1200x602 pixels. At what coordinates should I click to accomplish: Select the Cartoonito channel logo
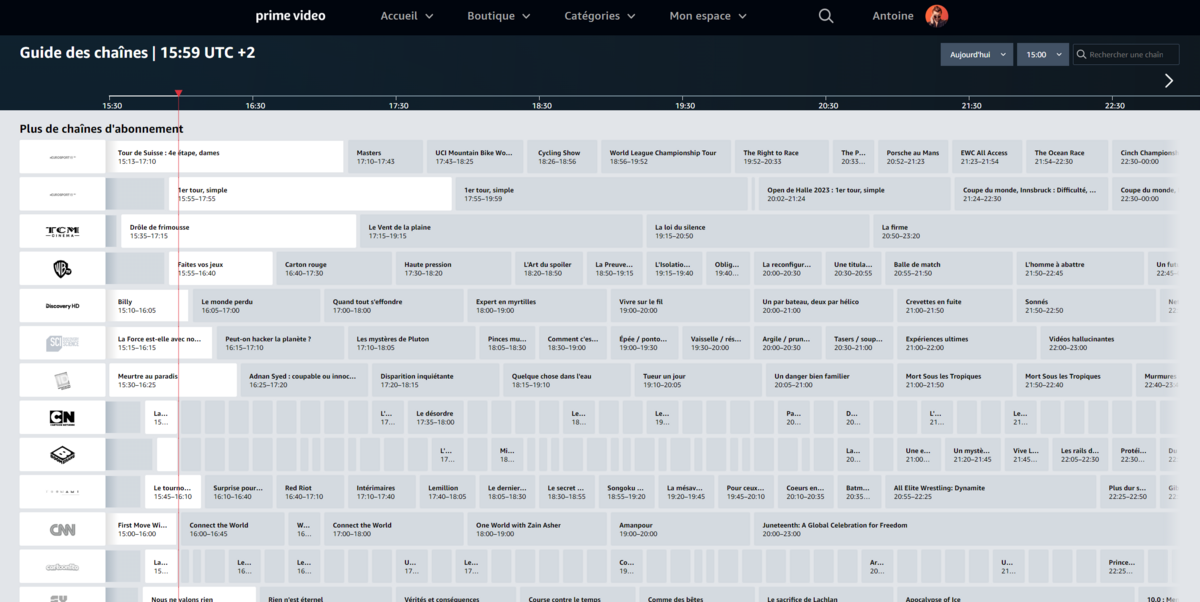point(62,566)
